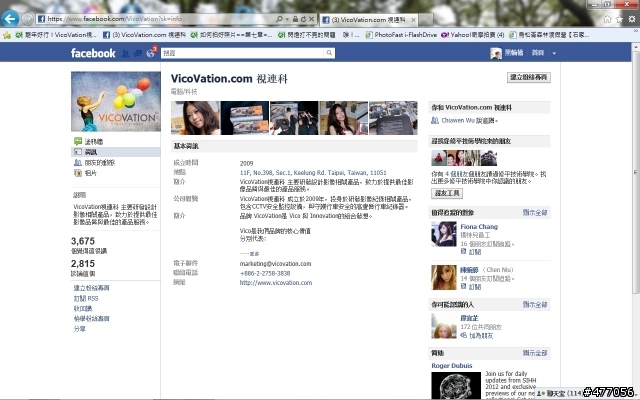The height and width of the screenshot is (400, 640).
Task: Click the Create Page button at top right
Action: coord(529,77)
